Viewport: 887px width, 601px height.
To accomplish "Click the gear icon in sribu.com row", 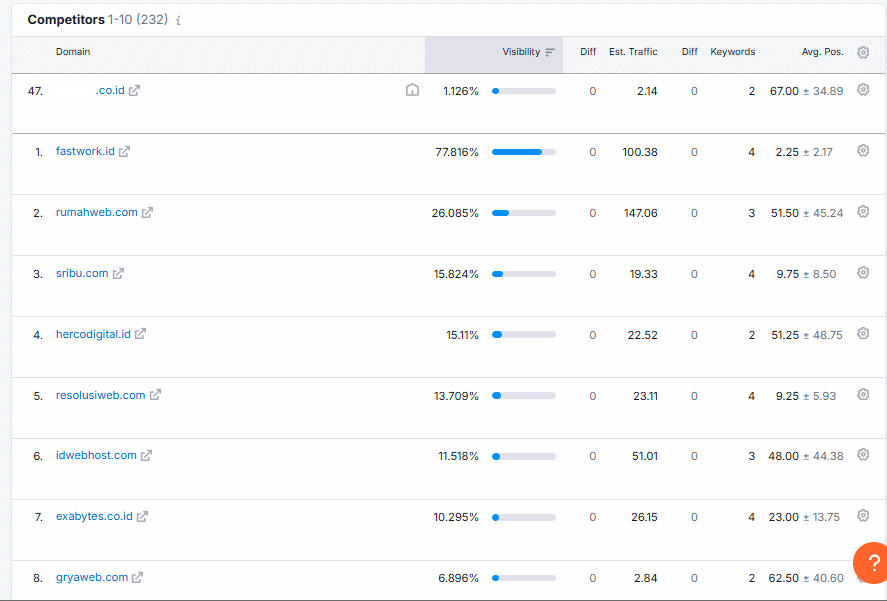I will pyautogui.click(x=863, y=273).
